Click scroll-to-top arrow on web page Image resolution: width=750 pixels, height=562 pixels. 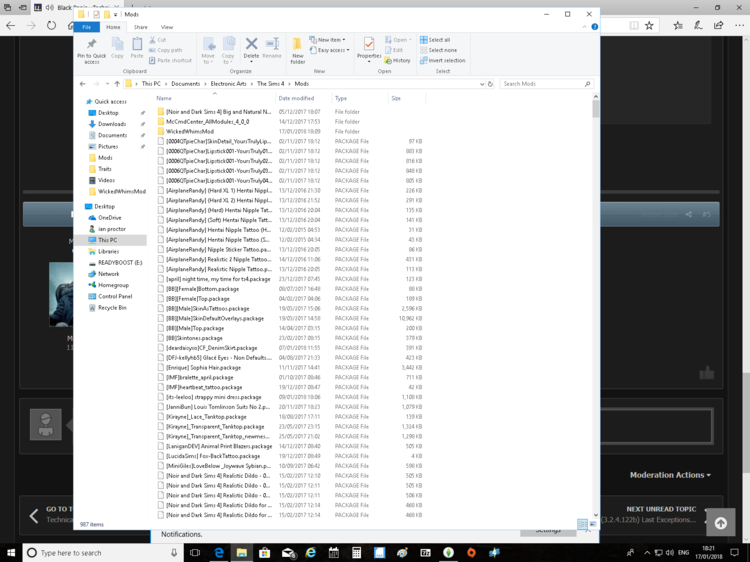point(720,523)
